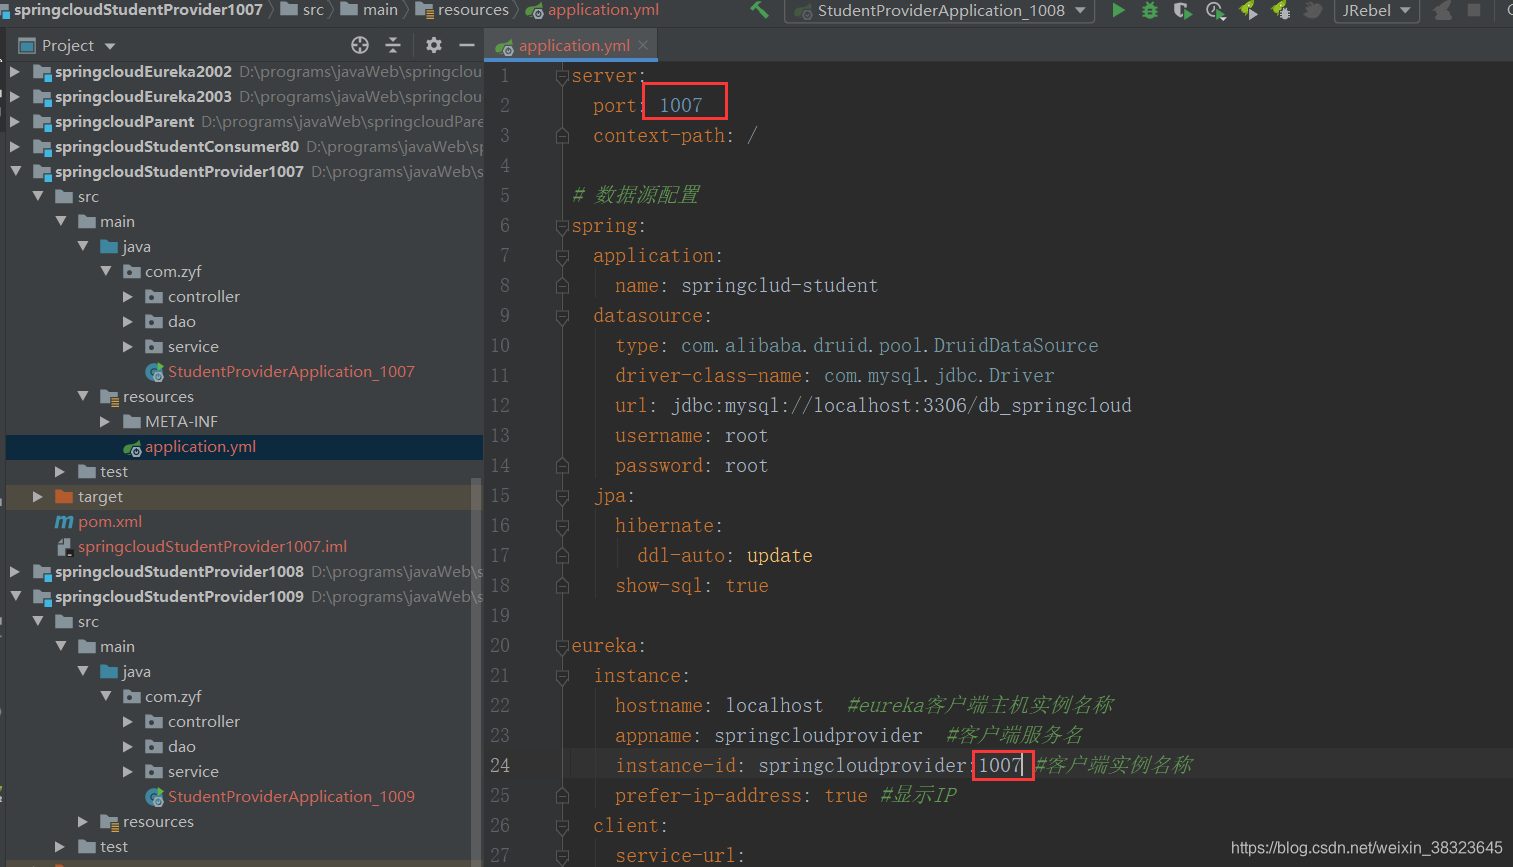Select the application.yml editor tab
This screenshot has width=1513, height=867.
tap(573, 45)
